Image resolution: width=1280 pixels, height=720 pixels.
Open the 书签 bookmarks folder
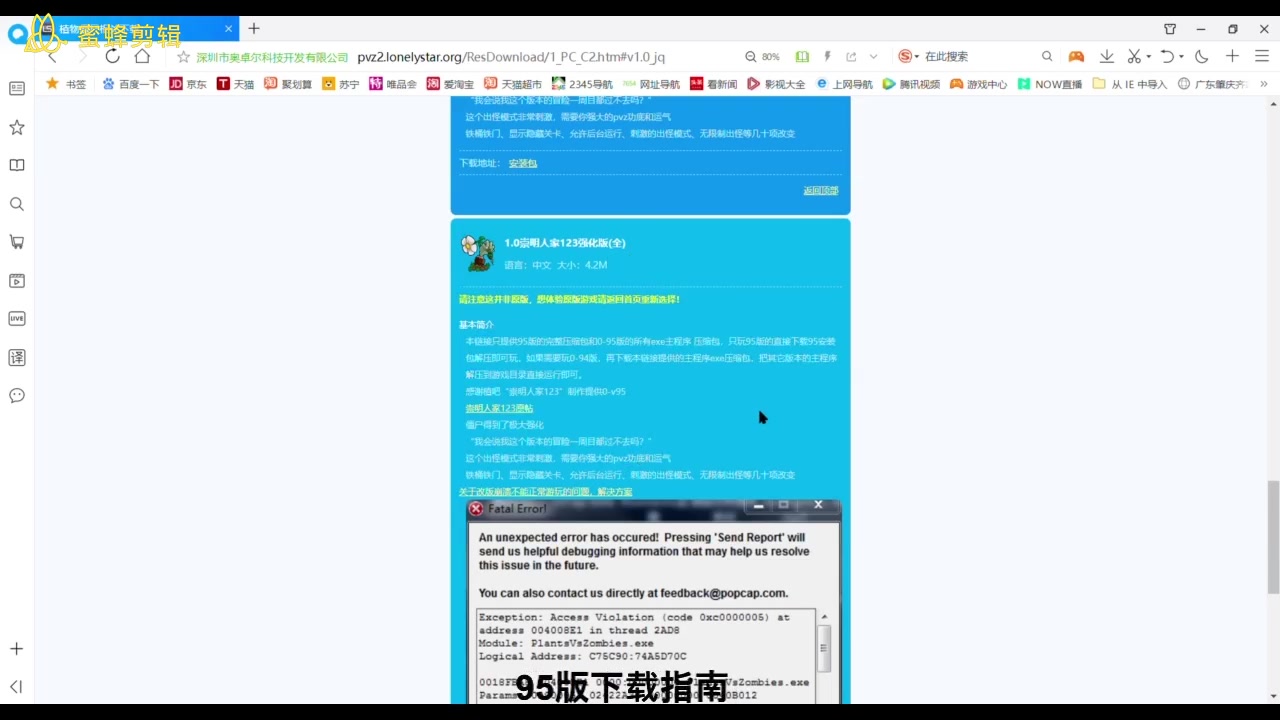tap(66, 84)
